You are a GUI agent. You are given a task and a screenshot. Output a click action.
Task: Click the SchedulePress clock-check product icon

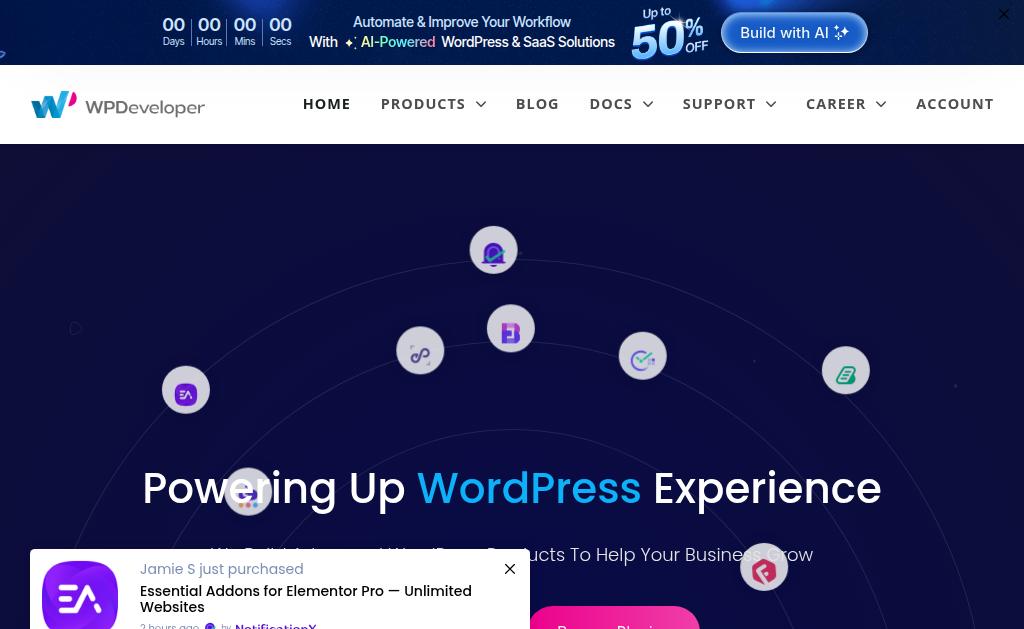pyautogui.click(x=643, y=356)
